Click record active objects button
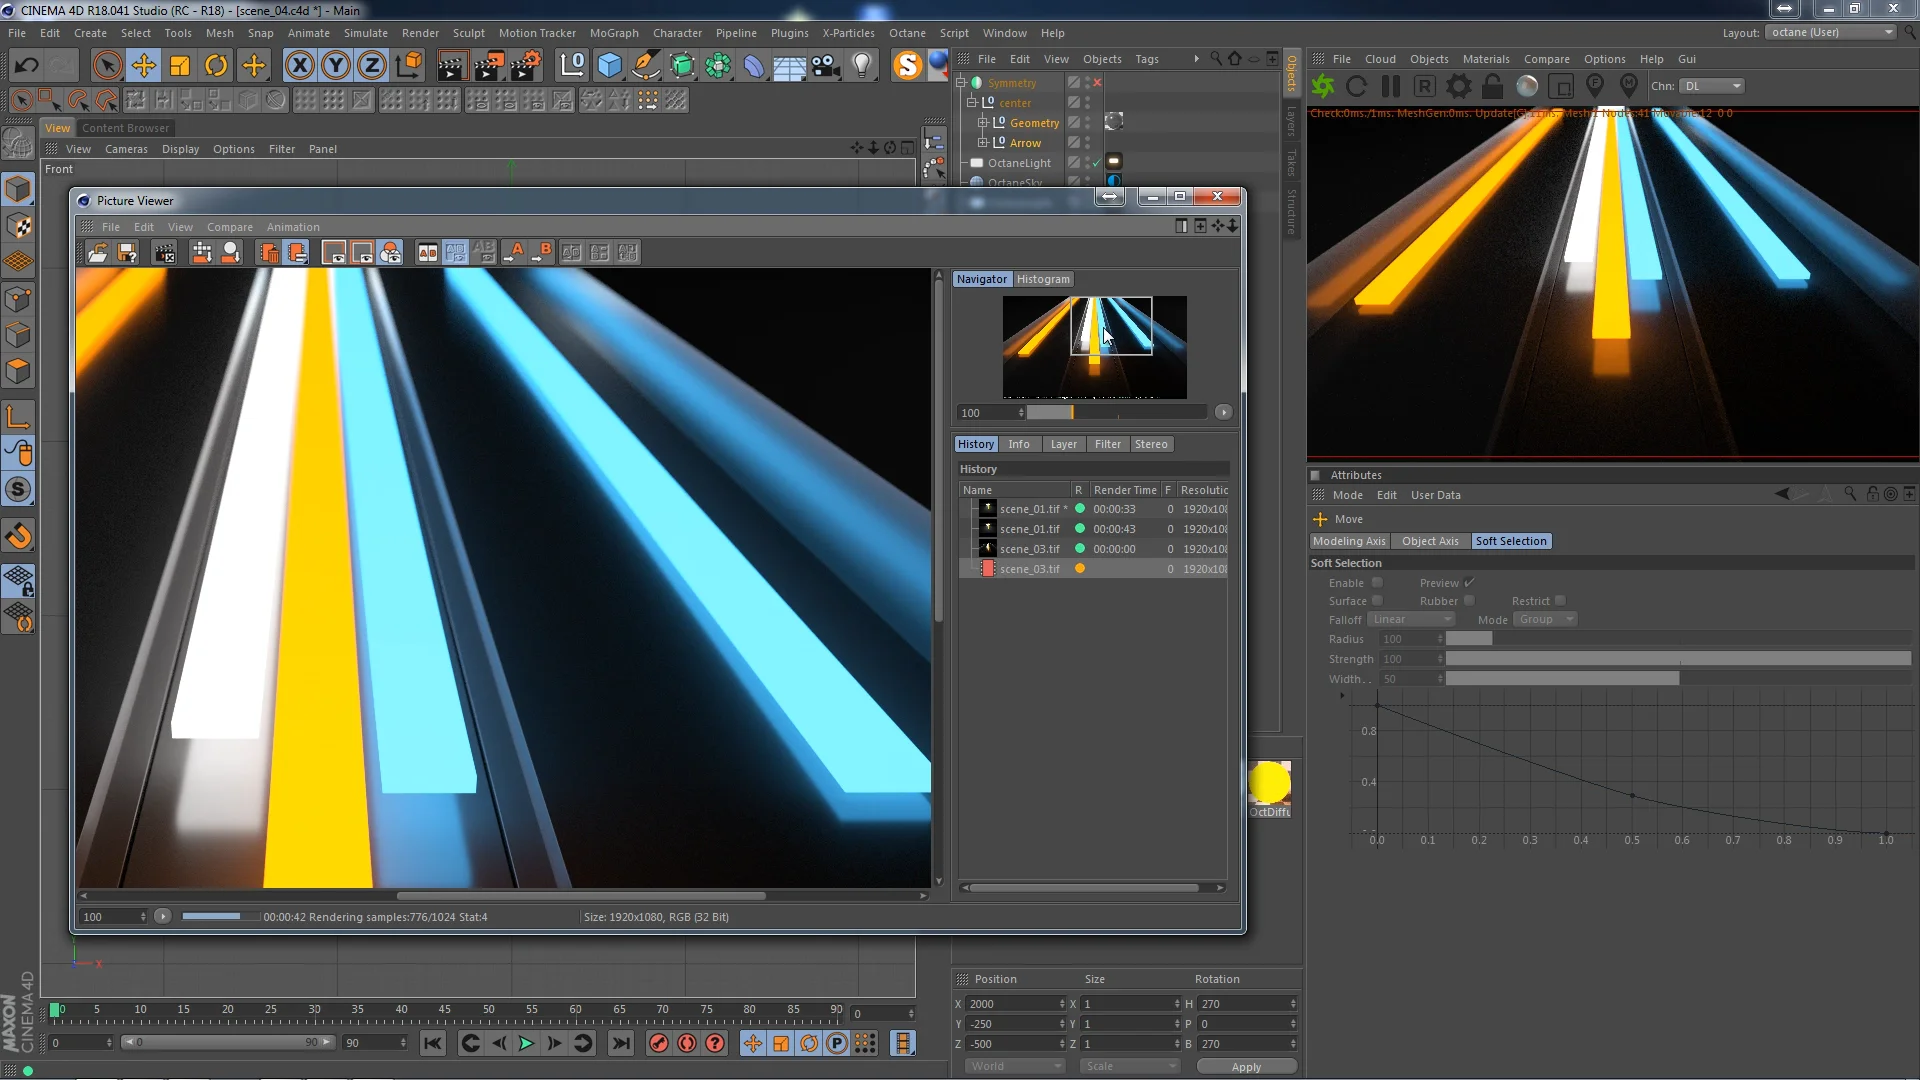The width and height of the screenshot is (1920, 1080). (658, 1043)
